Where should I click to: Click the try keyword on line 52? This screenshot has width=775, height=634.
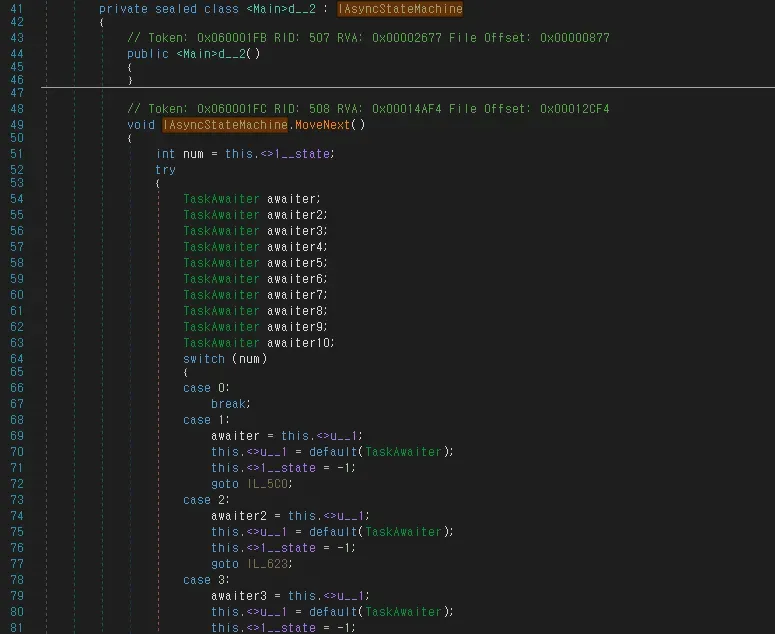pyautogui.click(x=165, y=170)
